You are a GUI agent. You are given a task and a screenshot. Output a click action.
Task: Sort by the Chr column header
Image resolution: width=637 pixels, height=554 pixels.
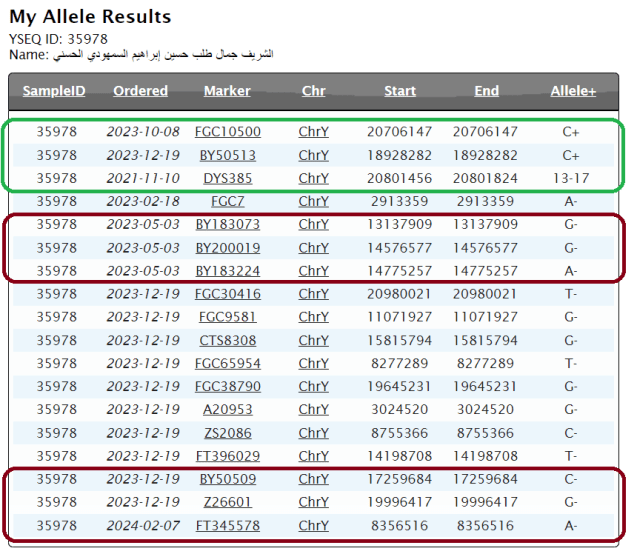point(313,91)
